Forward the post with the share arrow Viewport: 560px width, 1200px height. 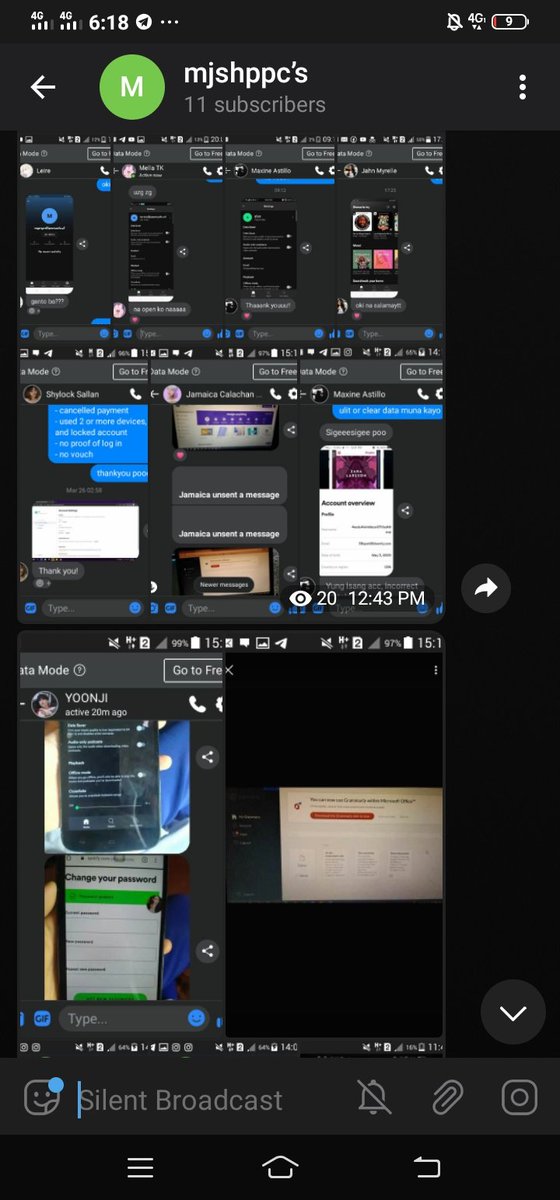pyautogui.click(x=486, y=589)
